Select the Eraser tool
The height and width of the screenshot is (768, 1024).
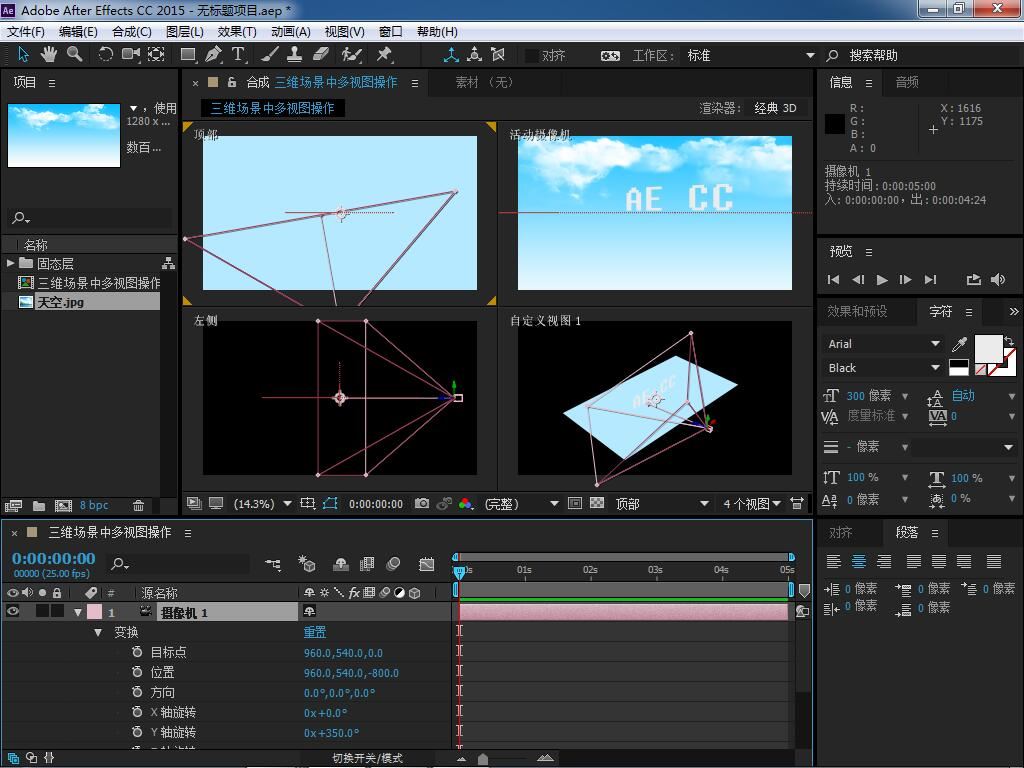click(x=321, y=55)
